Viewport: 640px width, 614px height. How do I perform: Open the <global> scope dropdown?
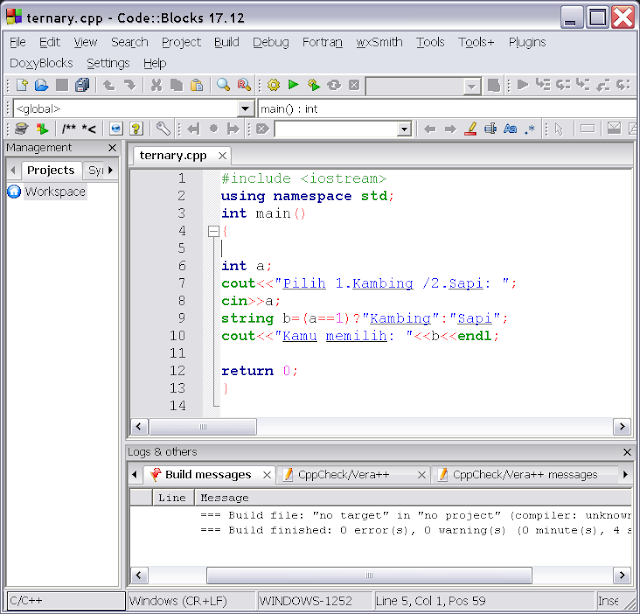pos(245,109)
